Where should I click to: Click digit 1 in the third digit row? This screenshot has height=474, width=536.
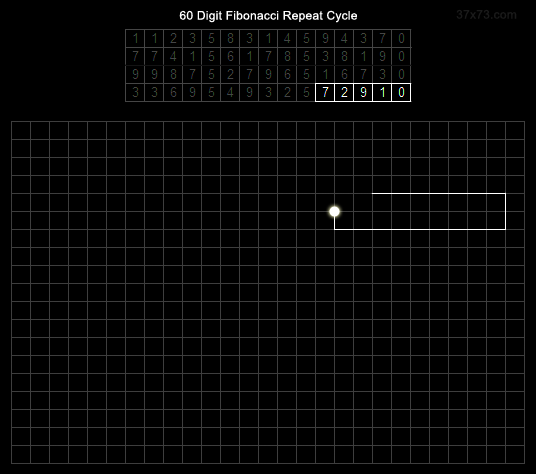click(325, 75)
